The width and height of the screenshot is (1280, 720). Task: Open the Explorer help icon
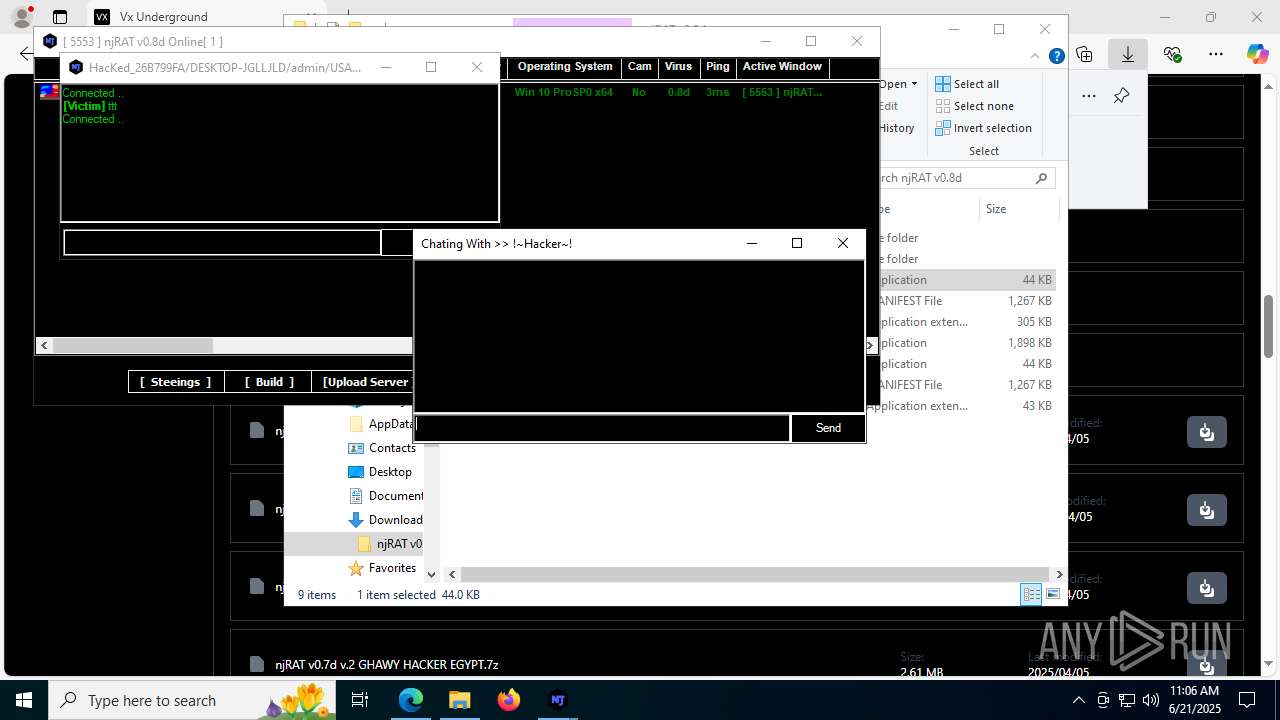(x=1056, y=56)
